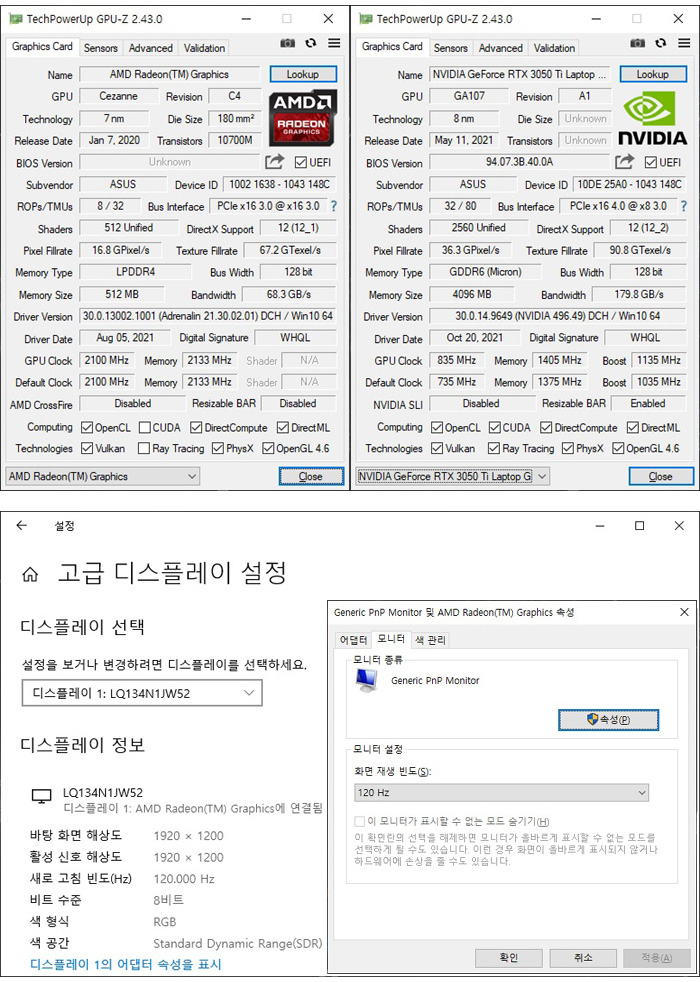The width and height of the screenshot is (700, 982).
Task: Click Lookup button in NVIDIA GPU-Z window
Action: pyautogui.click(x=653, y=74)
